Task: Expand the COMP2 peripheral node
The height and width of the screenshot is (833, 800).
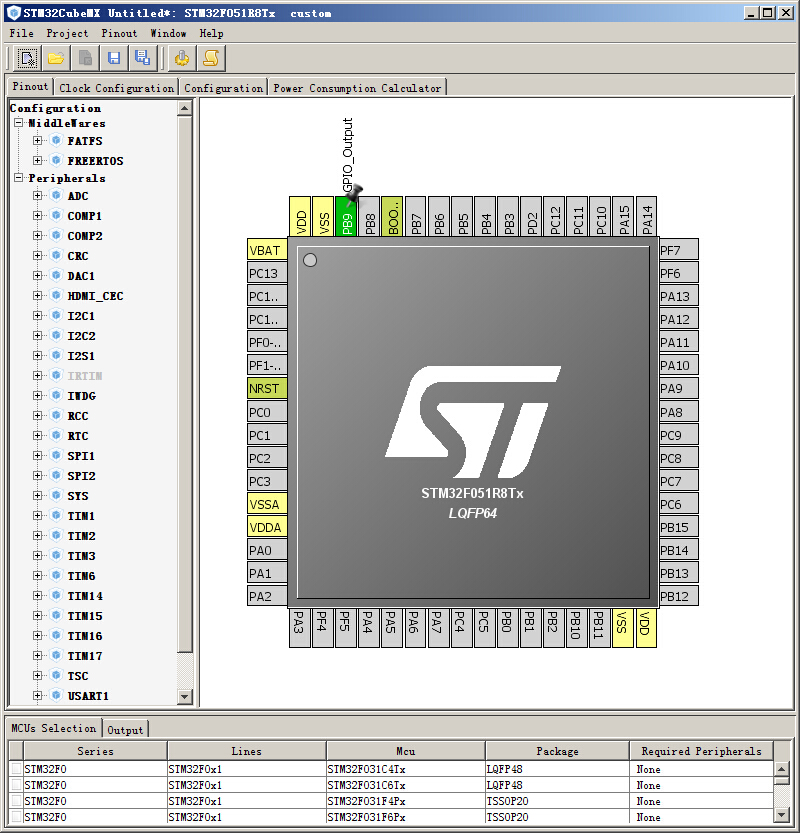Action: (37, 235)
